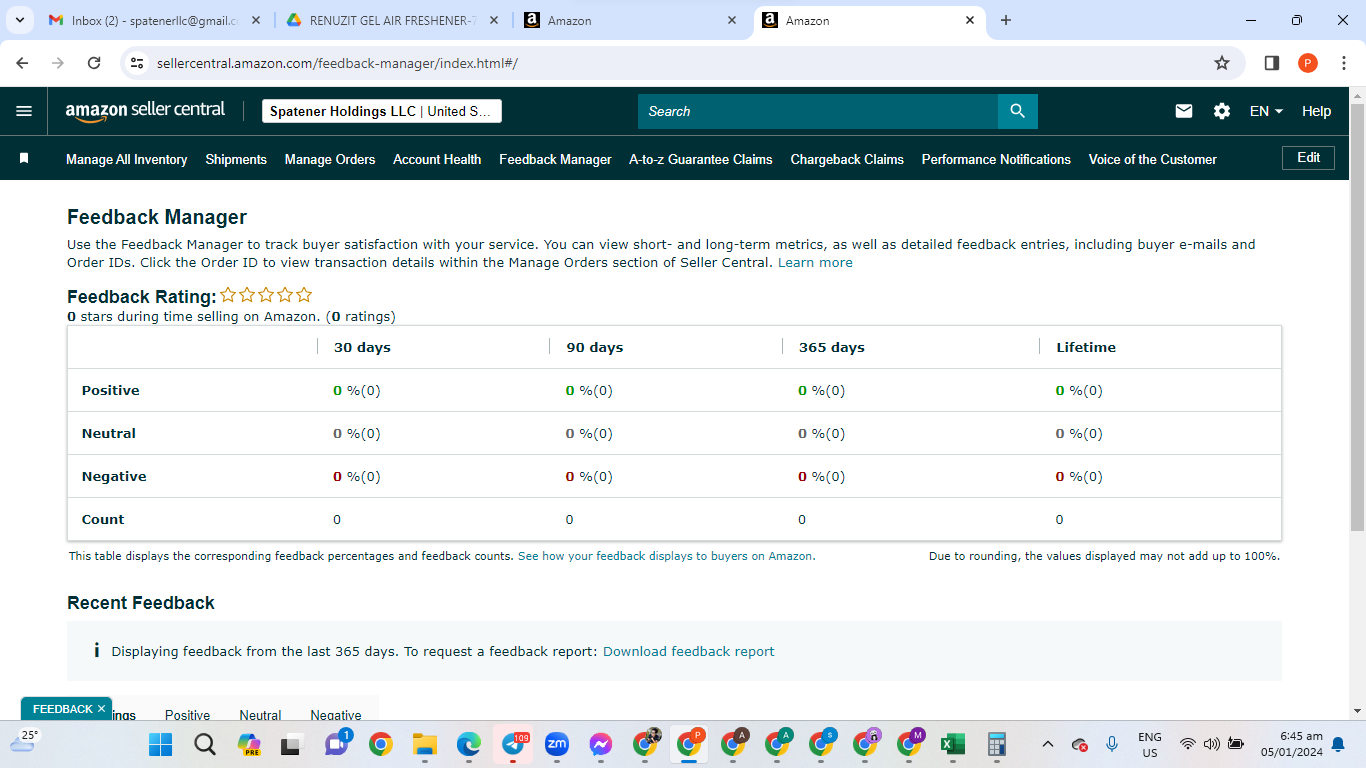The height and width of the screenshot is (768, 1366).
Task: Click the Amazon Seller Central logo
Action: coord(146,111)
